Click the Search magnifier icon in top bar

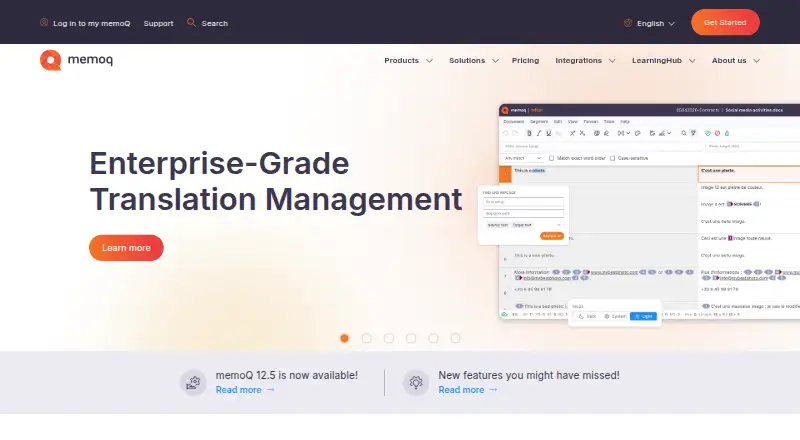[191, 22]
